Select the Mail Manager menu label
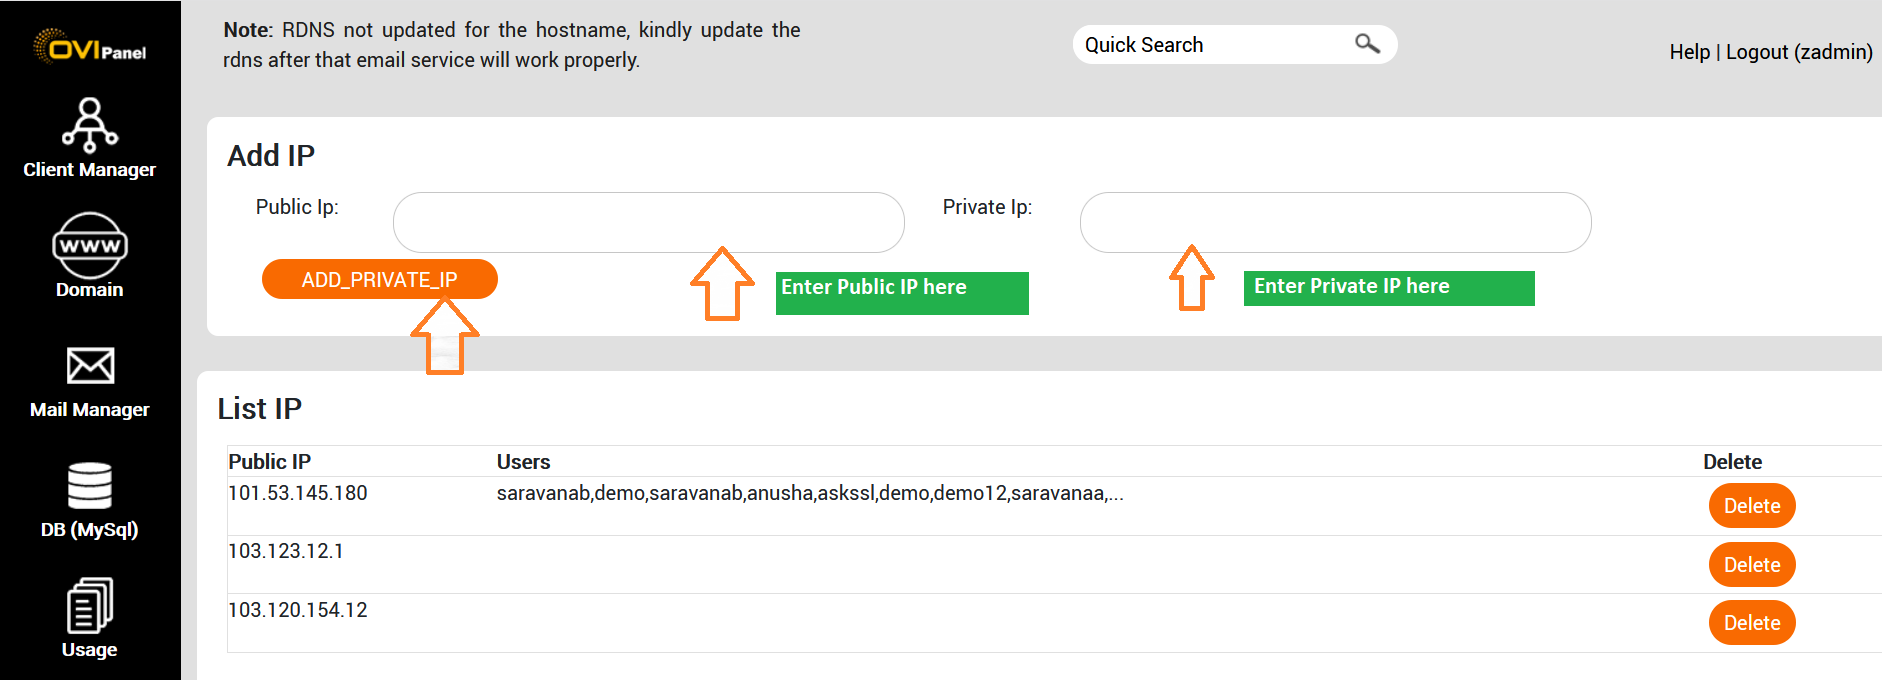 click(x=90, y=410)
